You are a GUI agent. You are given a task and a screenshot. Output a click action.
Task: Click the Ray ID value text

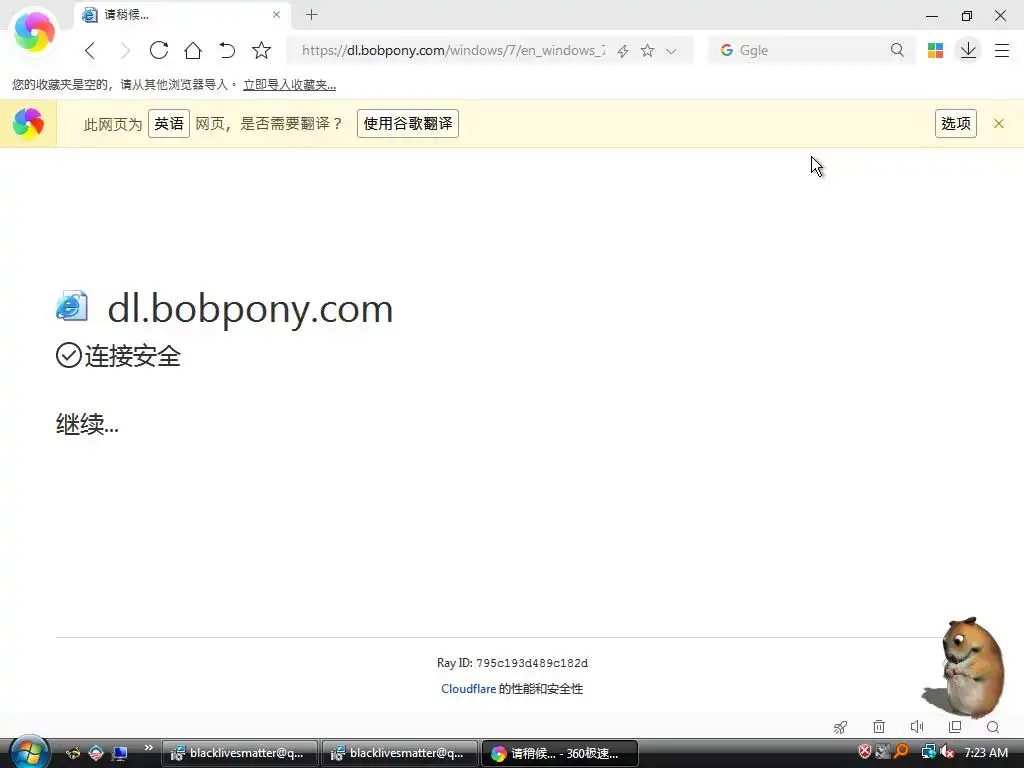(x=532, y=663)
